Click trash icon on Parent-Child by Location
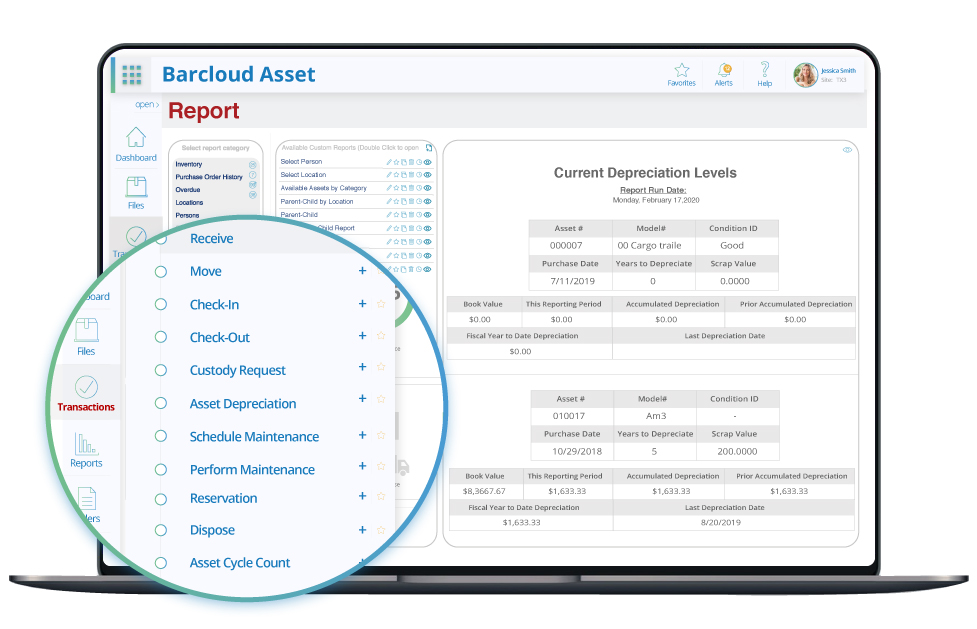The image size is (977, 629). [411, 201]
